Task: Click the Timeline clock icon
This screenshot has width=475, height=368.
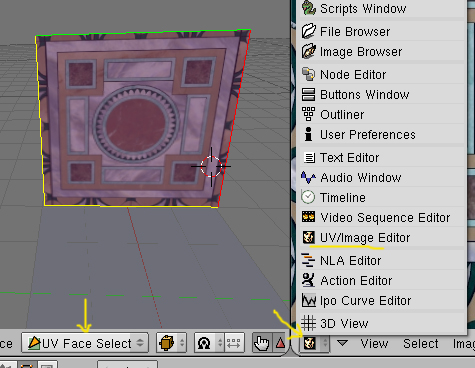Action: point(308,197)
